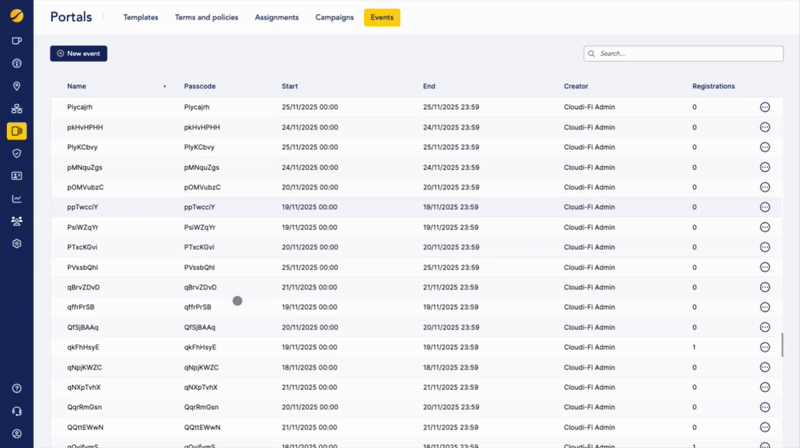
Task: Open actions menu for PlyKCbvy event
Action: 765,147
